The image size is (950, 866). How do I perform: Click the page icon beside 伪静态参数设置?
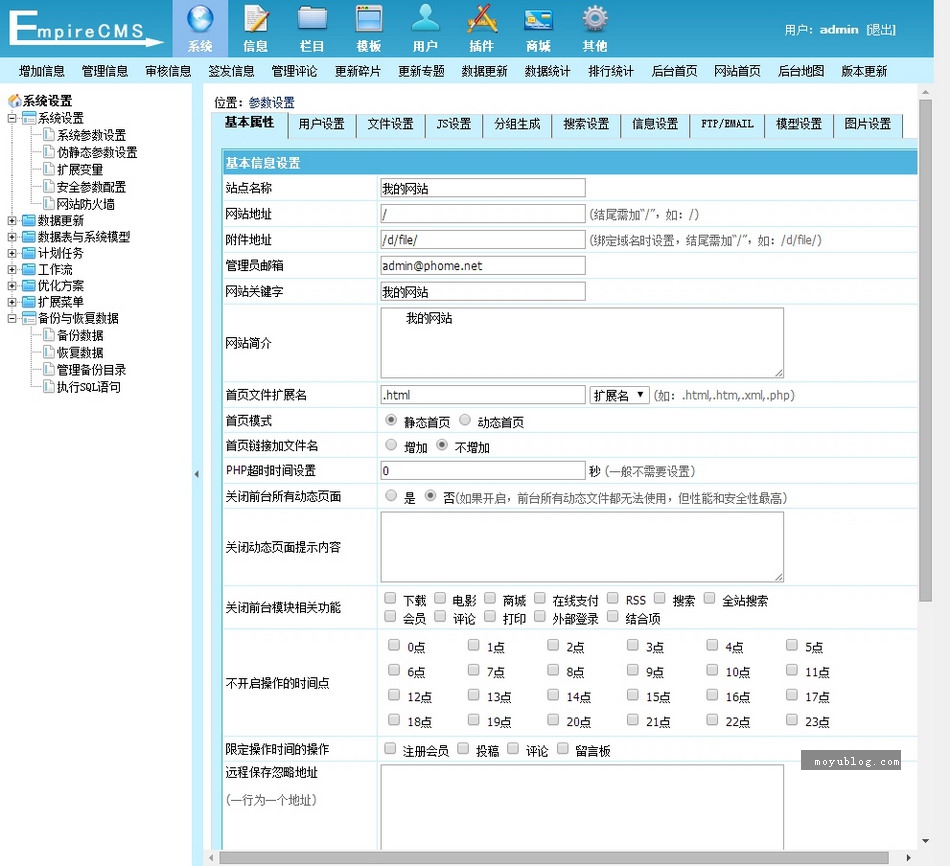click(49, 152)
